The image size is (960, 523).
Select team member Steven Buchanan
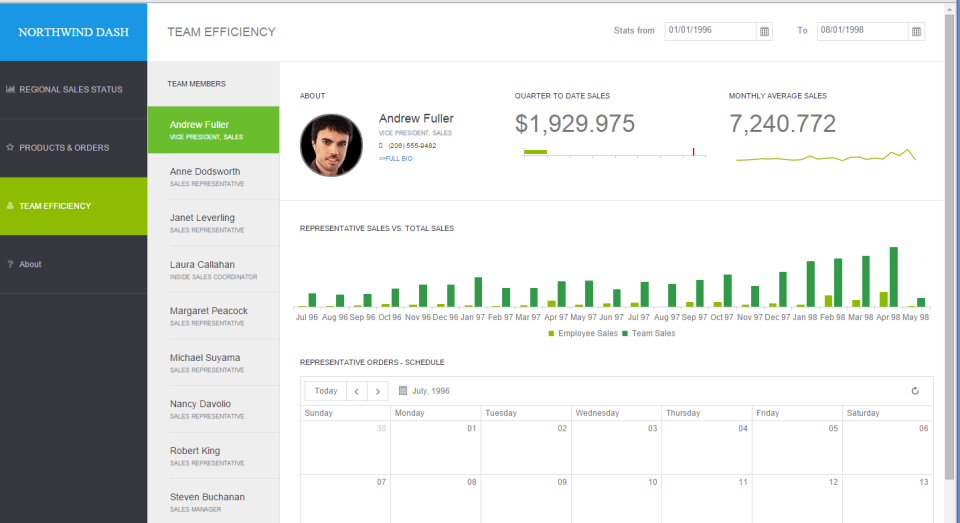214,502
